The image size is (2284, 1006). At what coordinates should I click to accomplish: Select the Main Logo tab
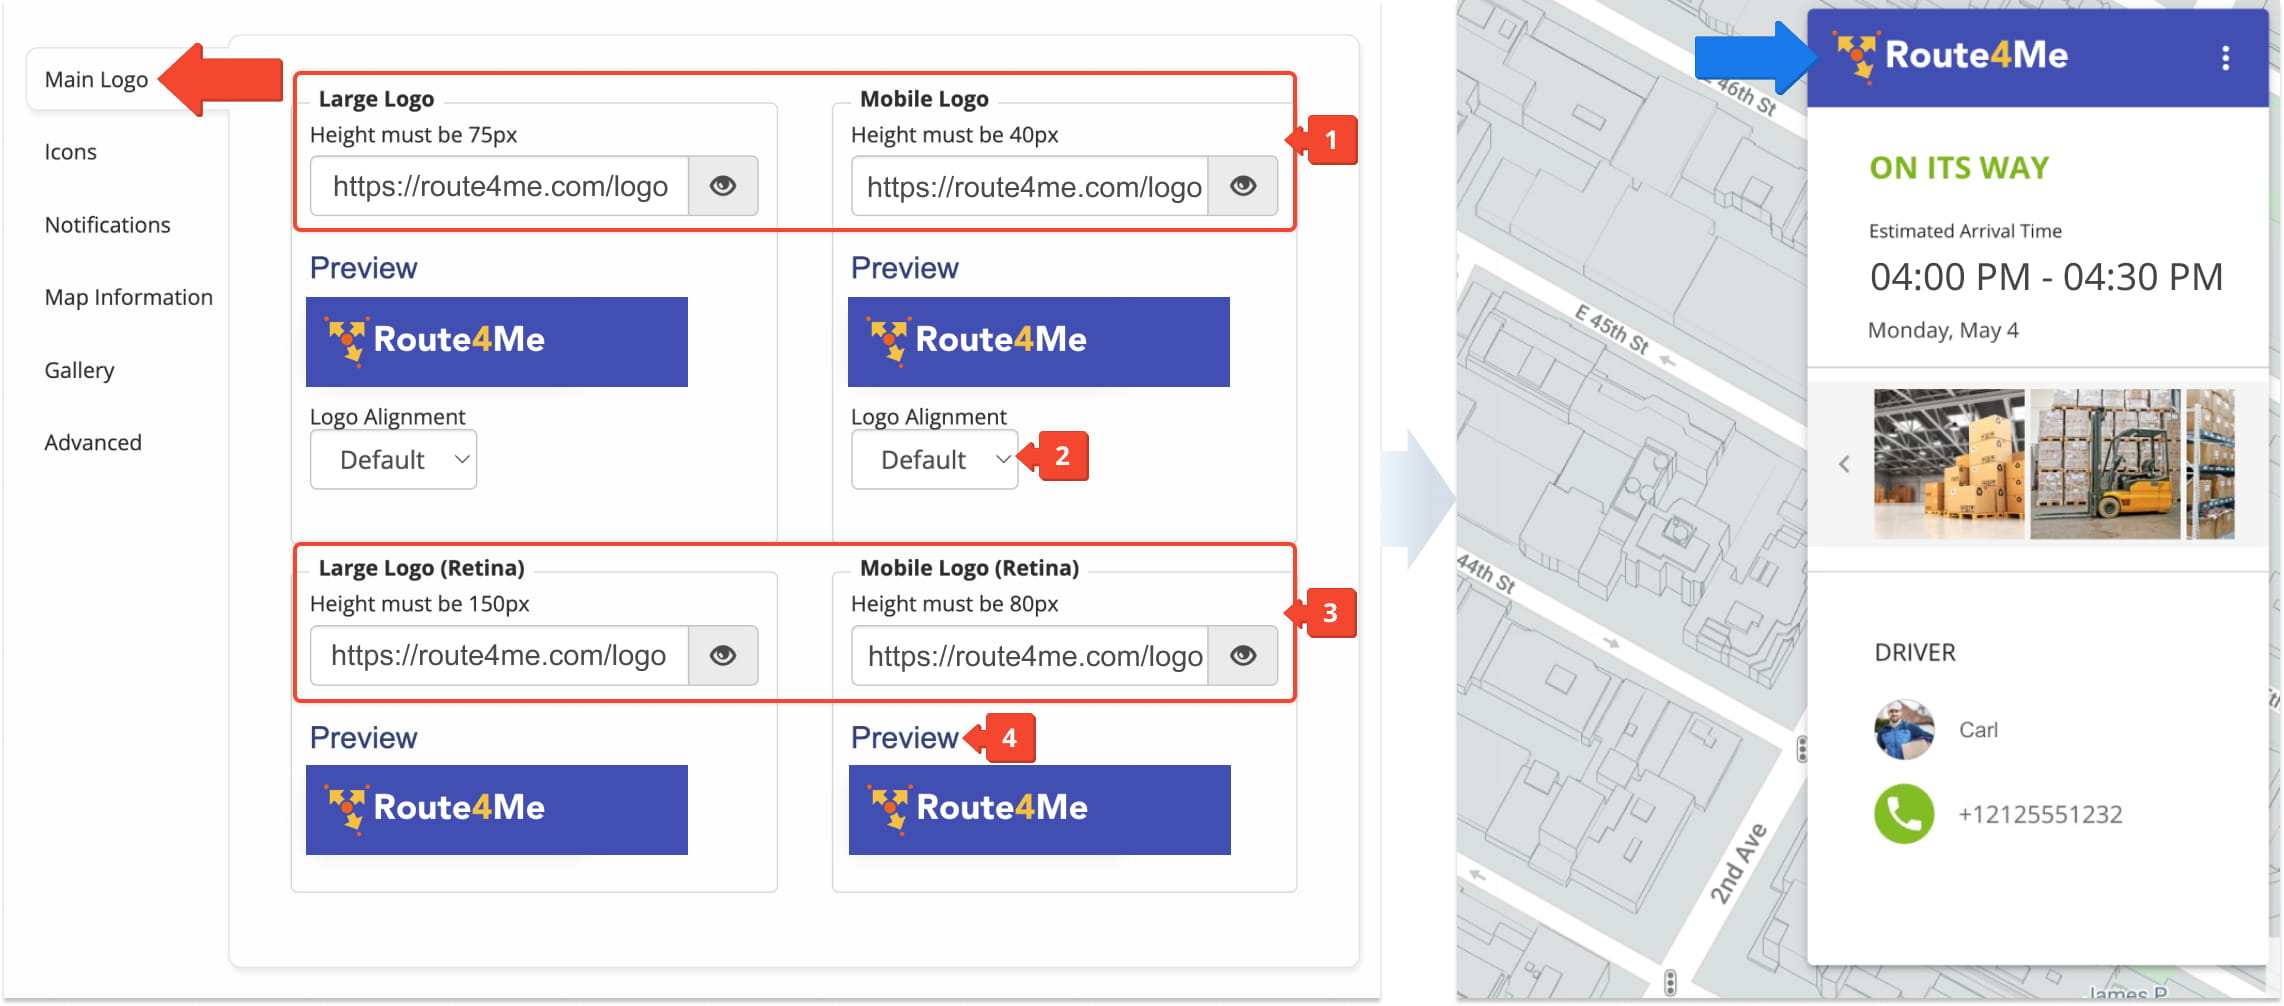coord(96,80)
